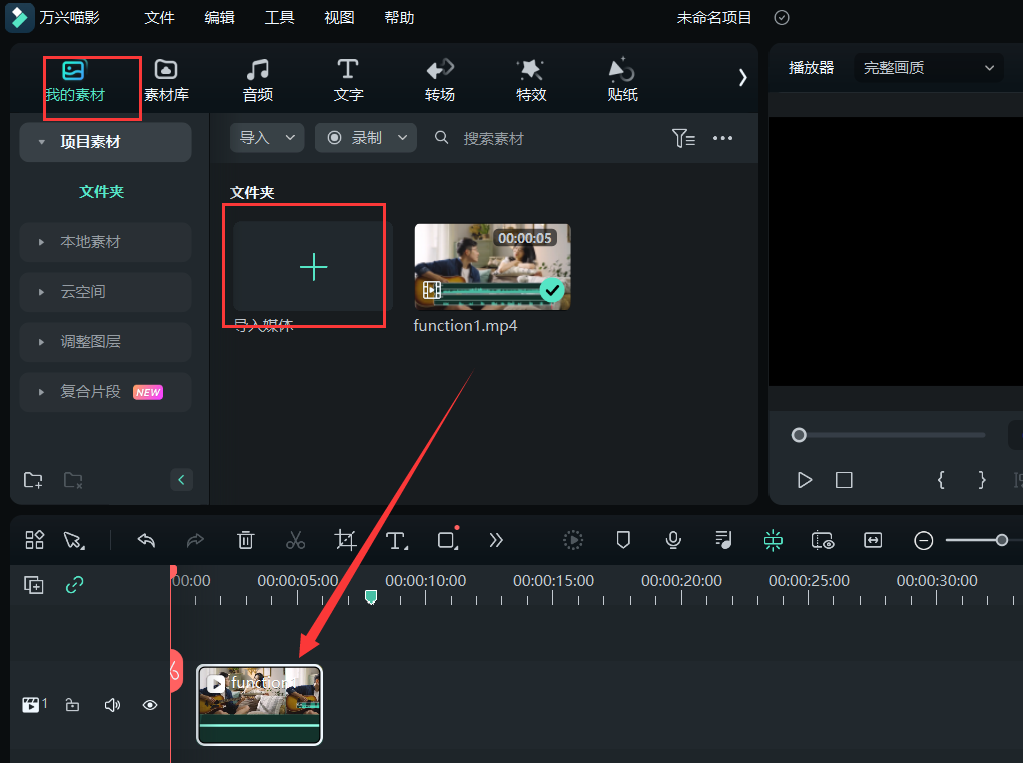Select the Split (scissors) tool
This screenshot has height=763, width=1023.
(x=295, y=540)
